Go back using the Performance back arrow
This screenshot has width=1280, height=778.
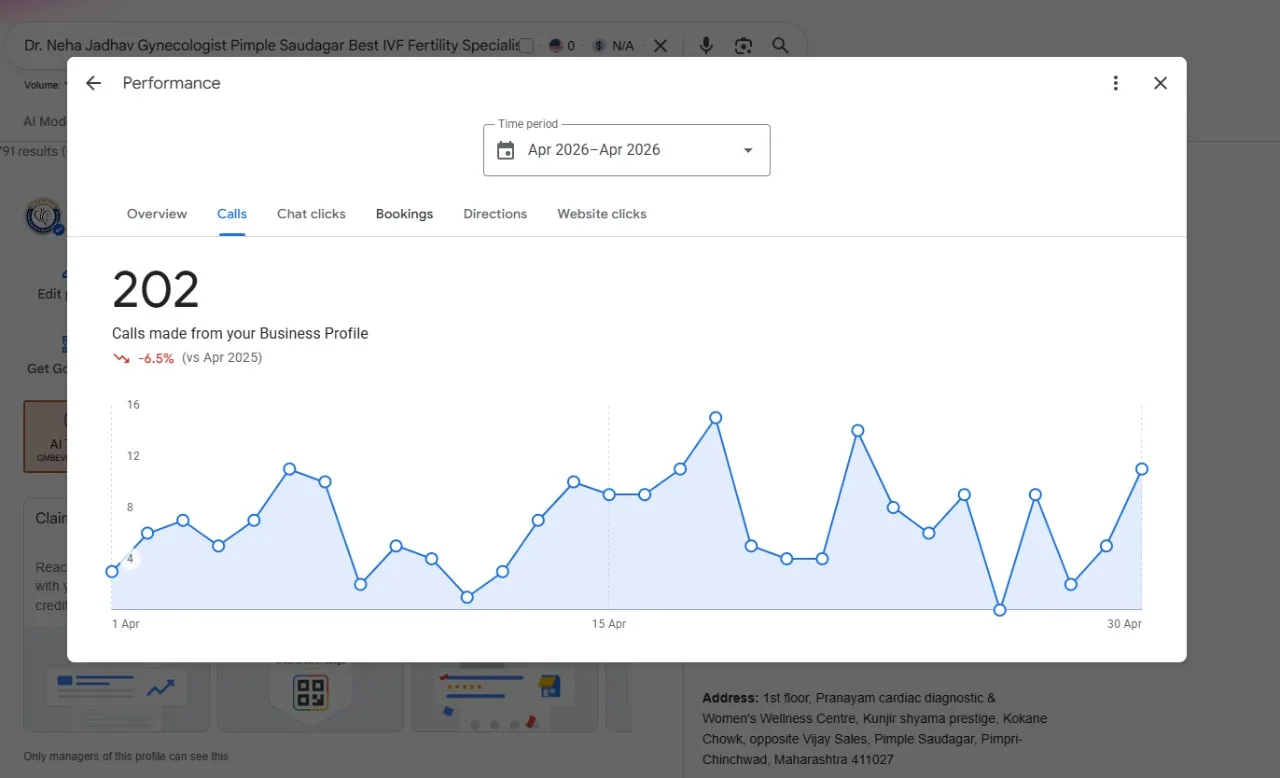tap(93, 83)
